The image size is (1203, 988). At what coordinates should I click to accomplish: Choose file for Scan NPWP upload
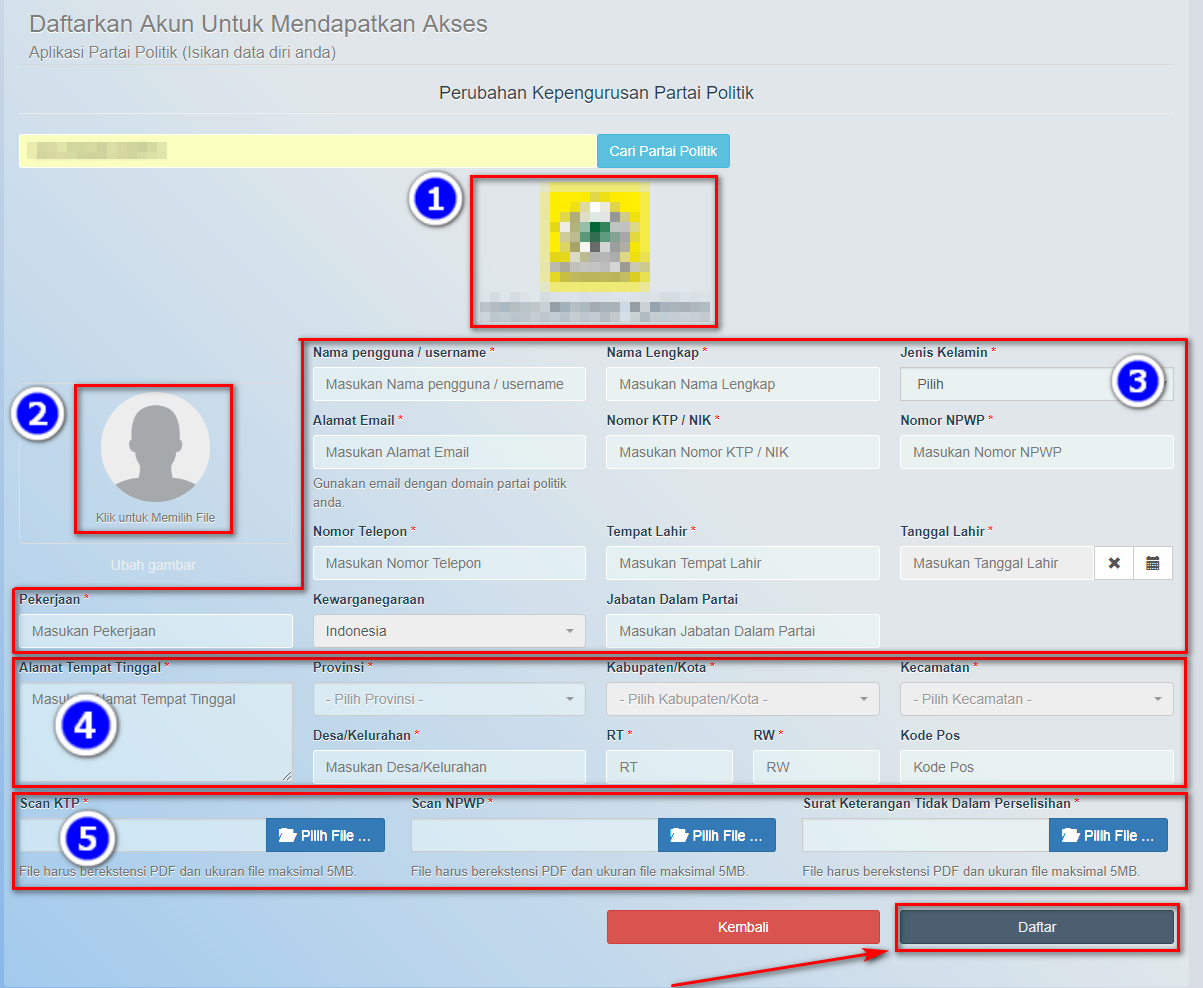[x=716, y=836]
